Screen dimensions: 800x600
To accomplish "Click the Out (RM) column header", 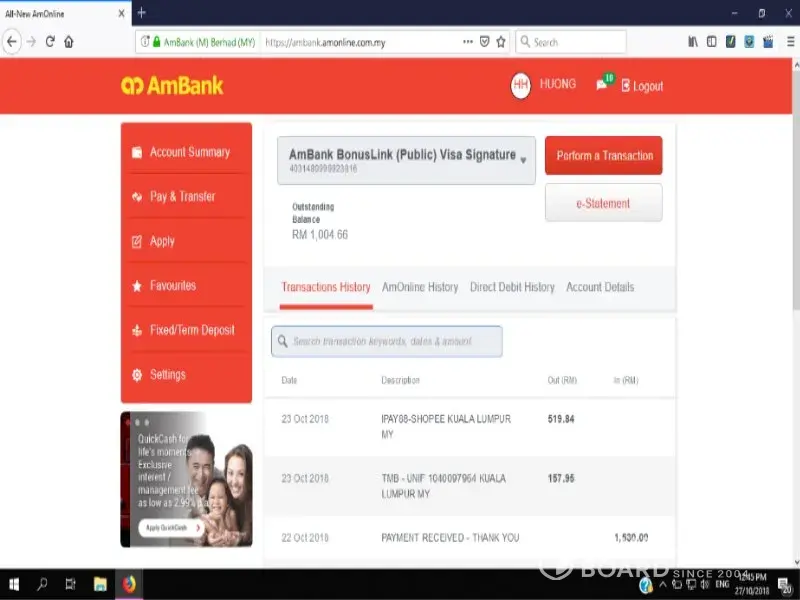I will click(562, 380).
